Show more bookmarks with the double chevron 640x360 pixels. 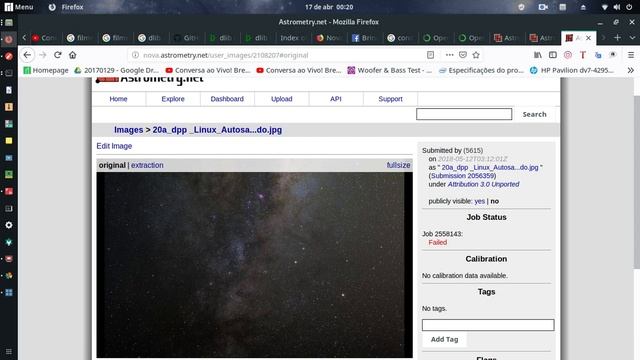click(631, 70)
